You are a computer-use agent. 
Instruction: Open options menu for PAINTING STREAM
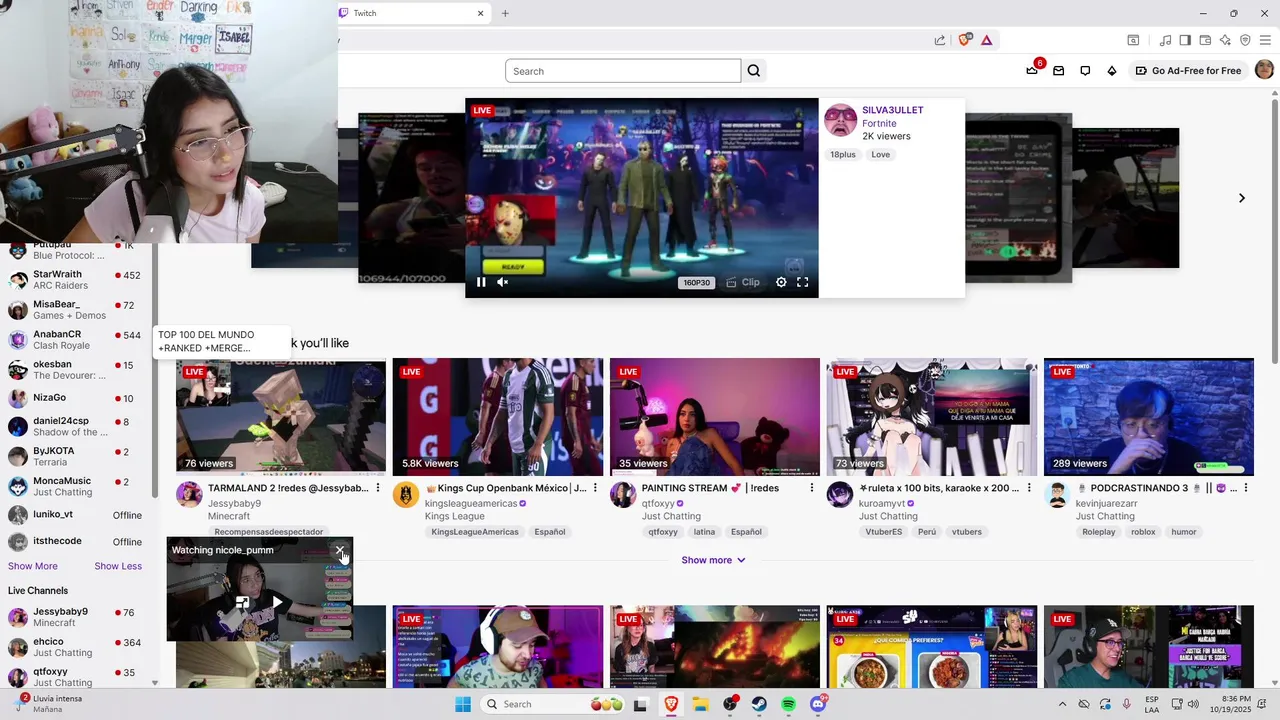point(811,488)
